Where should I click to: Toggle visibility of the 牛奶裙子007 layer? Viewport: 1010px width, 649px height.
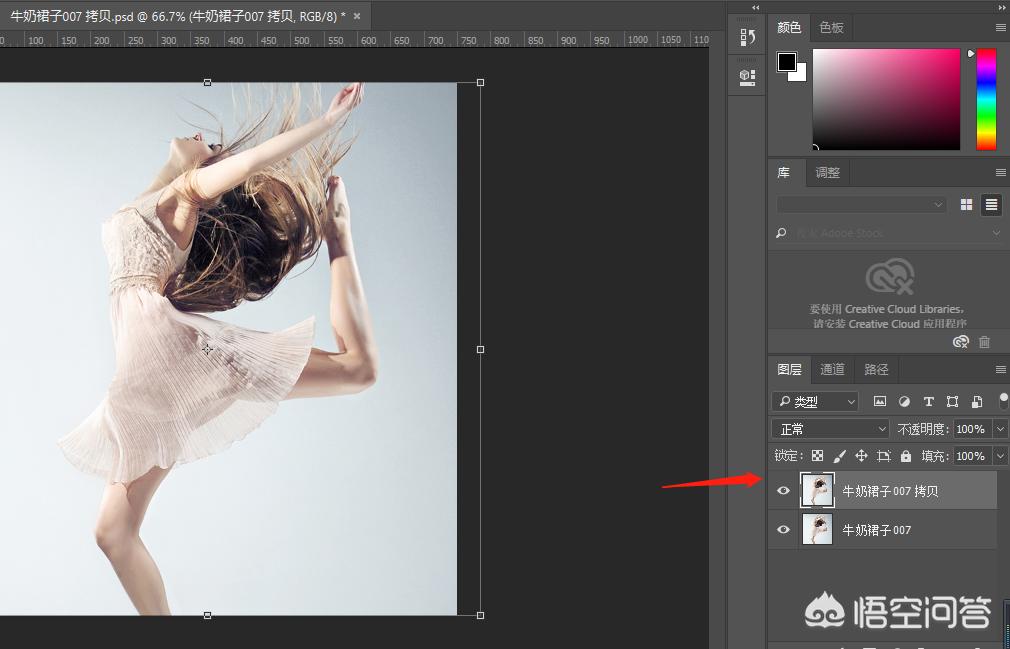783,530
